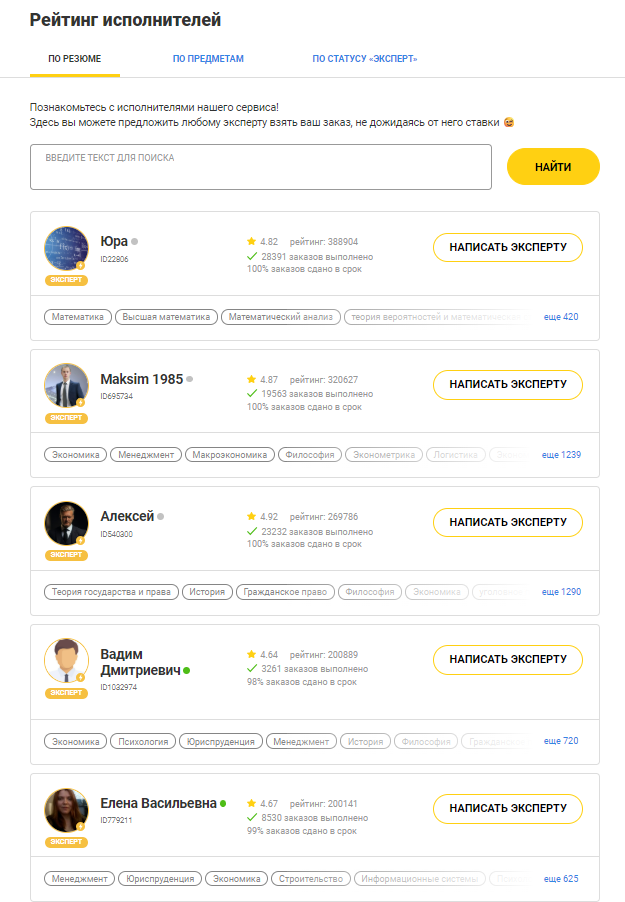
Task: Select the Макроэкономика tag for Maksim 1985
Action: 230,455
